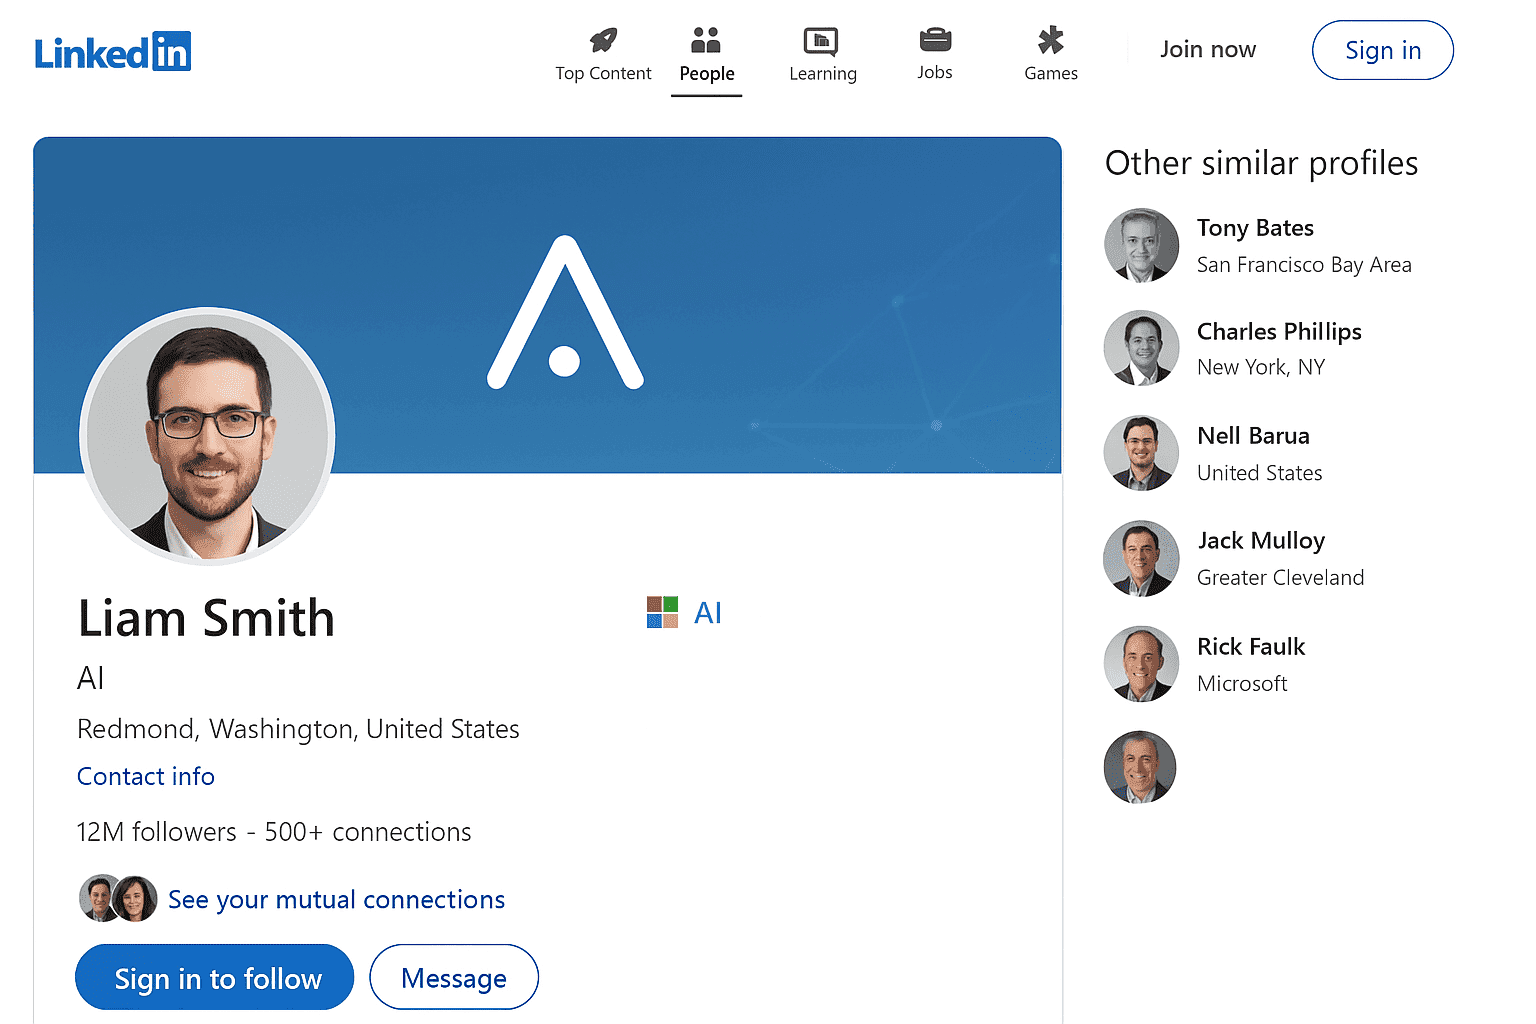The height and width of the screenshot is (1024, 1536).
Task: Open Charles Phillips' profile photo
Action: click(1141, 349)
